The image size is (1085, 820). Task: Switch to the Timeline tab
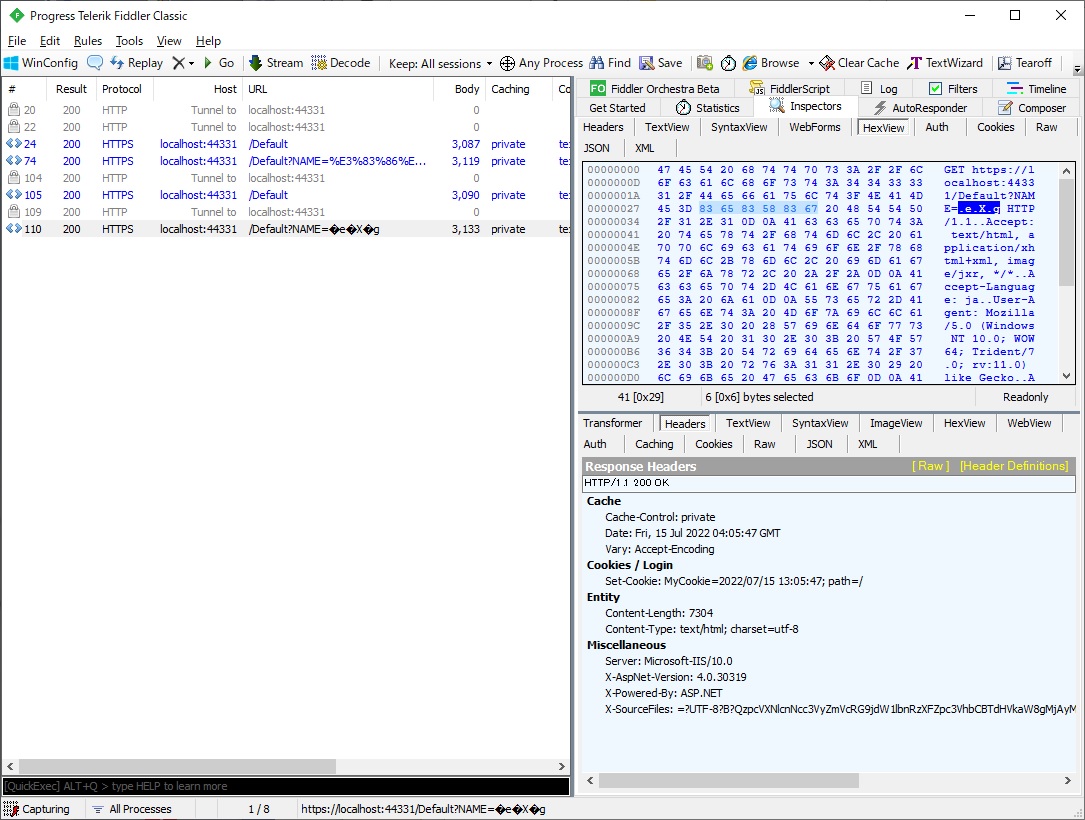pos(1037,89)
